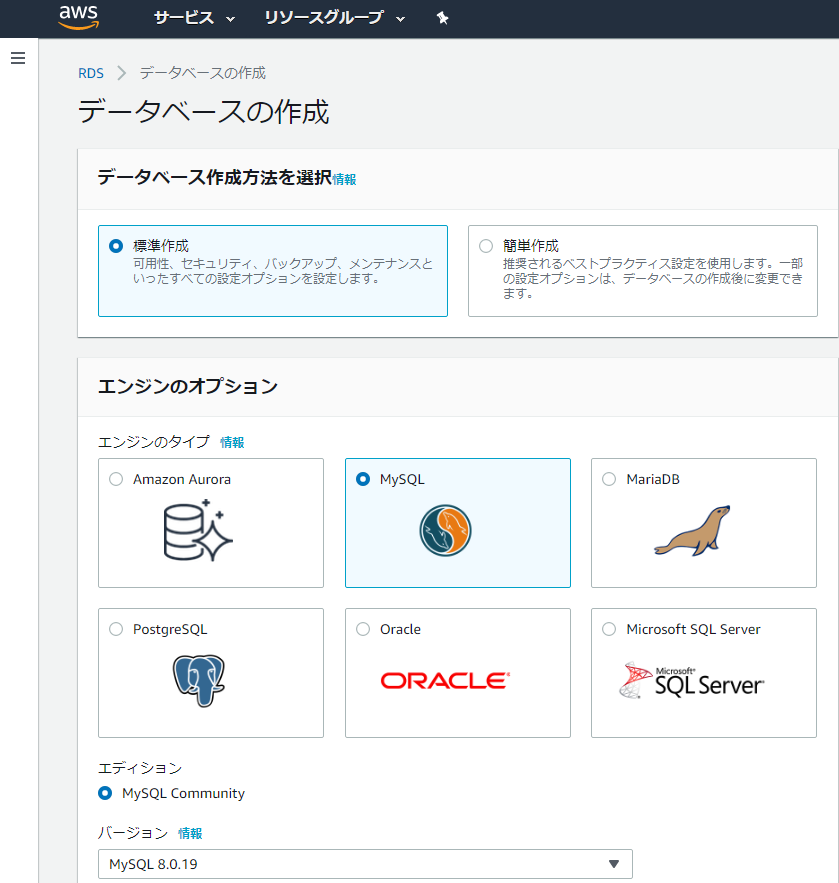
Task: Choose Amazon Aurora engine radio button
Action: 116,479
